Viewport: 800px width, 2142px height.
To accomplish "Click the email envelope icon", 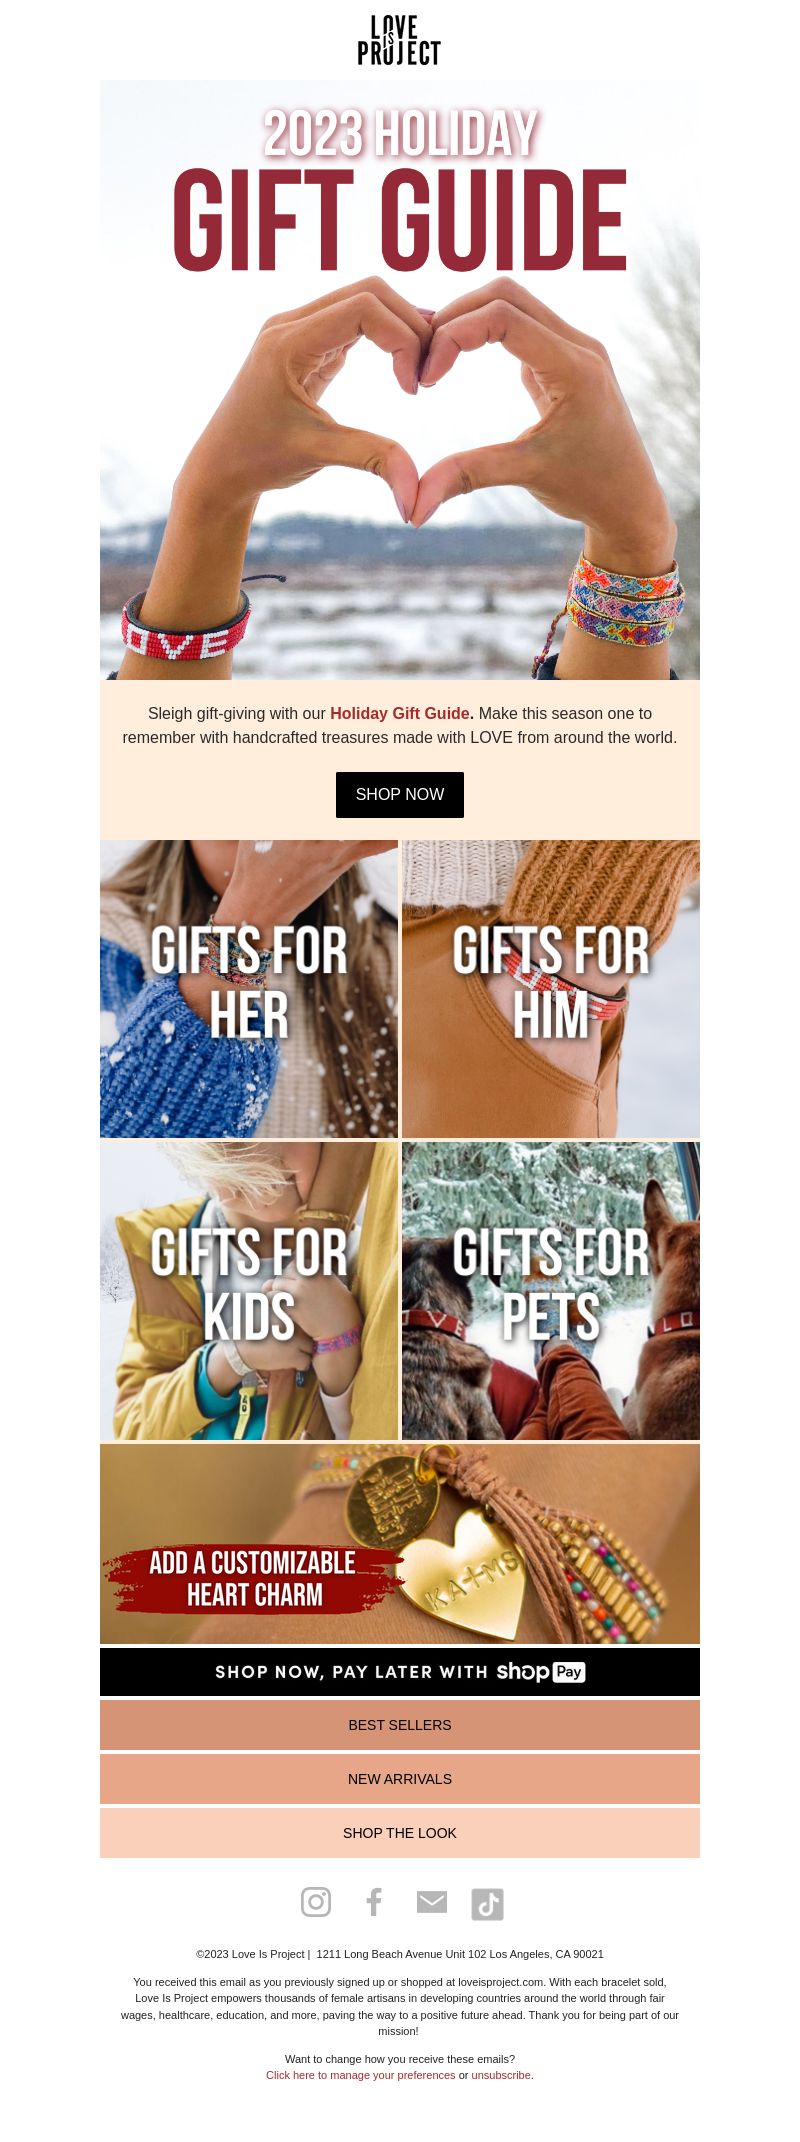I will point(432,1902).
